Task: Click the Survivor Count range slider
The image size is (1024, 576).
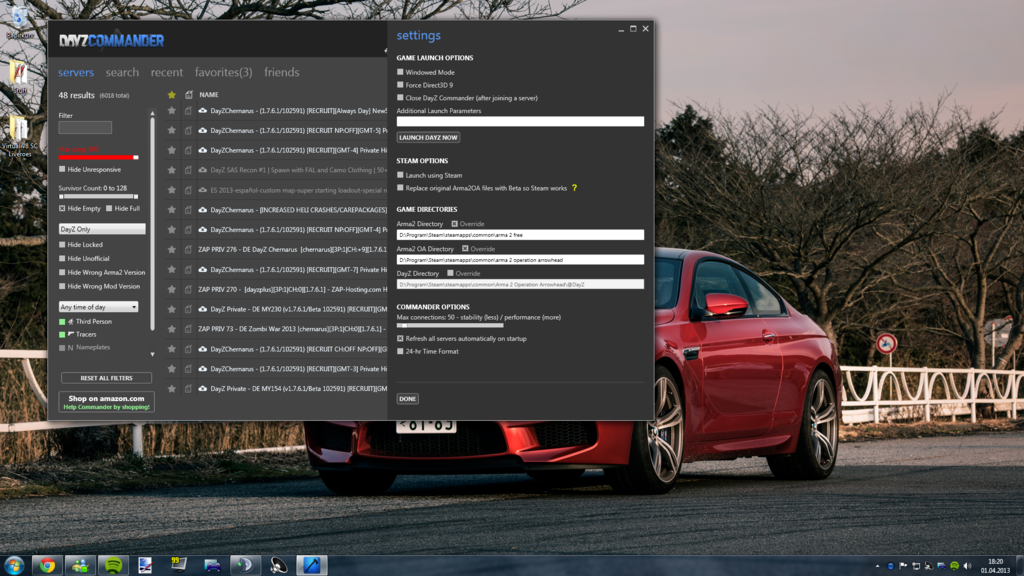Action: pyautogui.click(x=99, y=197)
